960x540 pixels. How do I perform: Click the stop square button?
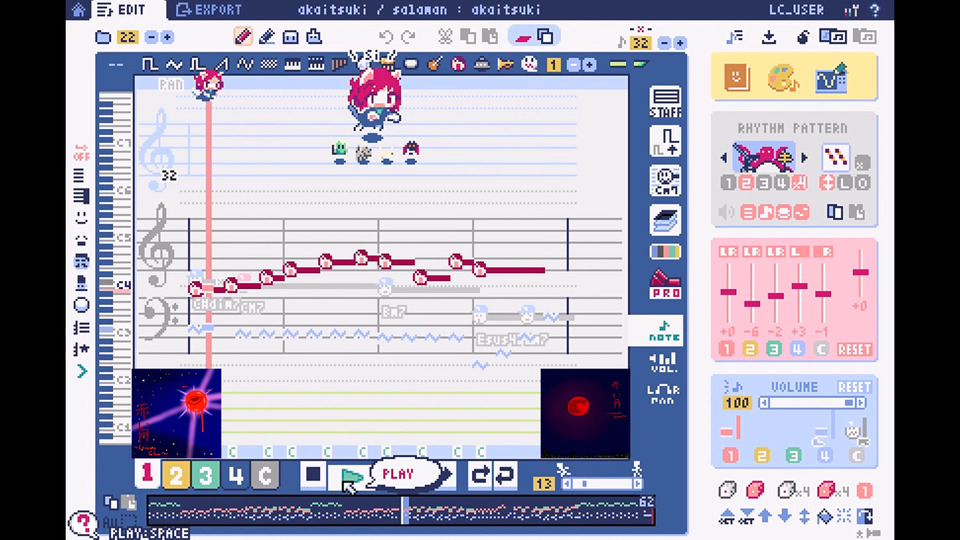313,474
